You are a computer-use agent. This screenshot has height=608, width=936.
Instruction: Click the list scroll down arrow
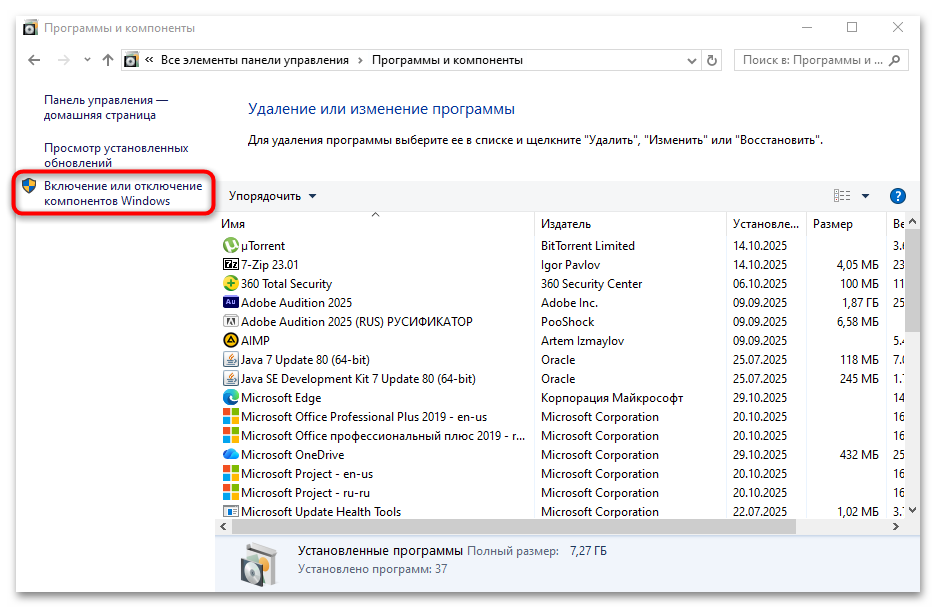coord(912,510)
